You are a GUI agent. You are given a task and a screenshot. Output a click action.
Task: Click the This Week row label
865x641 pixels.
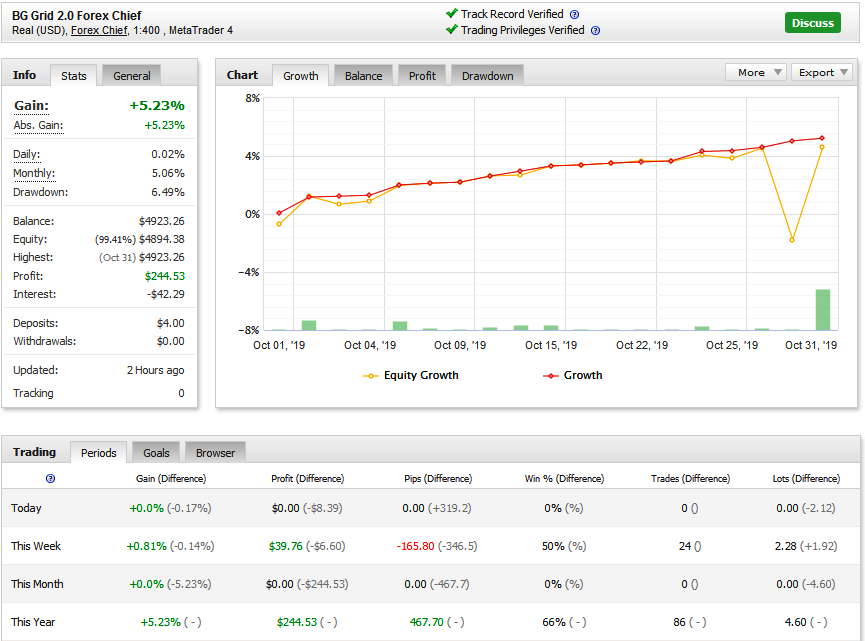point(36,546)
